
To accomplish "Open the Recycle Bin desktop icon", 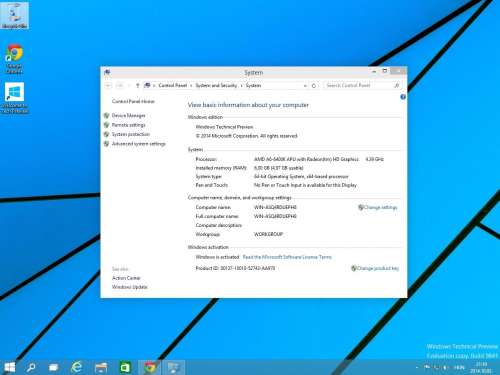I will coord(14,16).
